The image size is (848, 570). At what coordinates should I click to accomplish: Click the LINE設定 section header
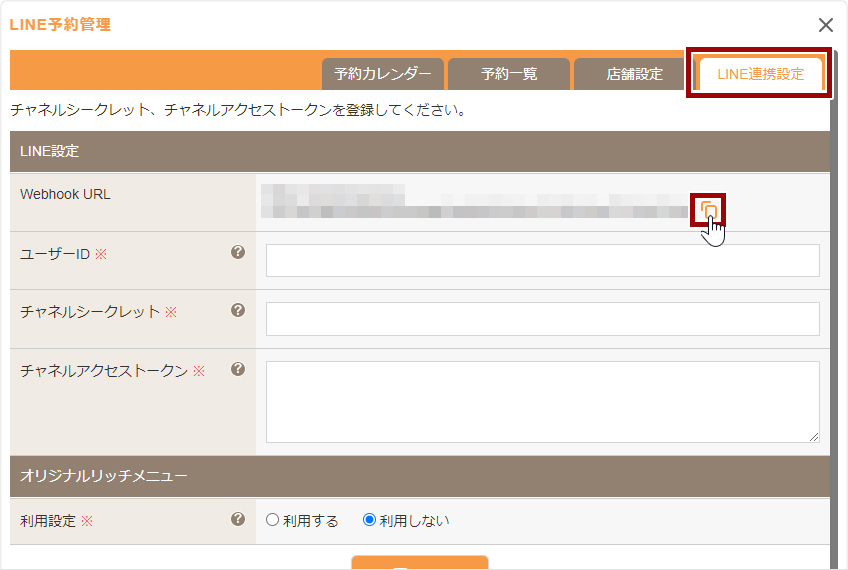click(x=420, y=151)
